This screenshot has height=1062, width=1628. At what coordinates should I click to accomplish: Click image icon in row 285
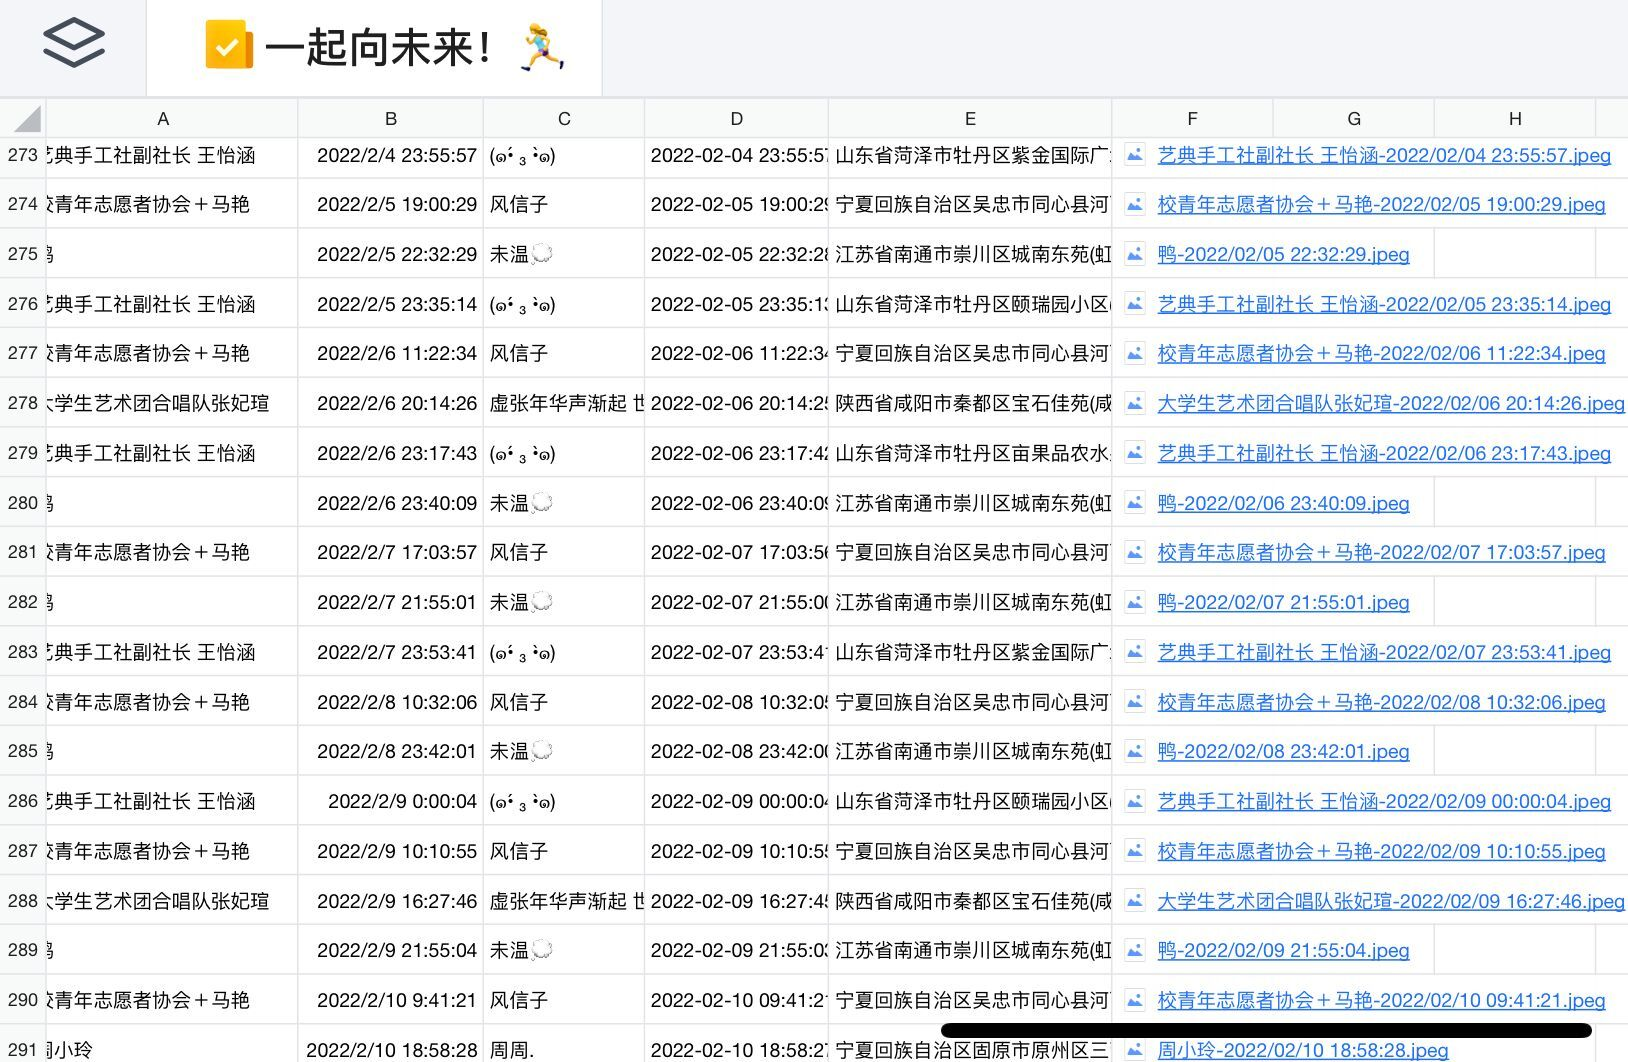1135,751
